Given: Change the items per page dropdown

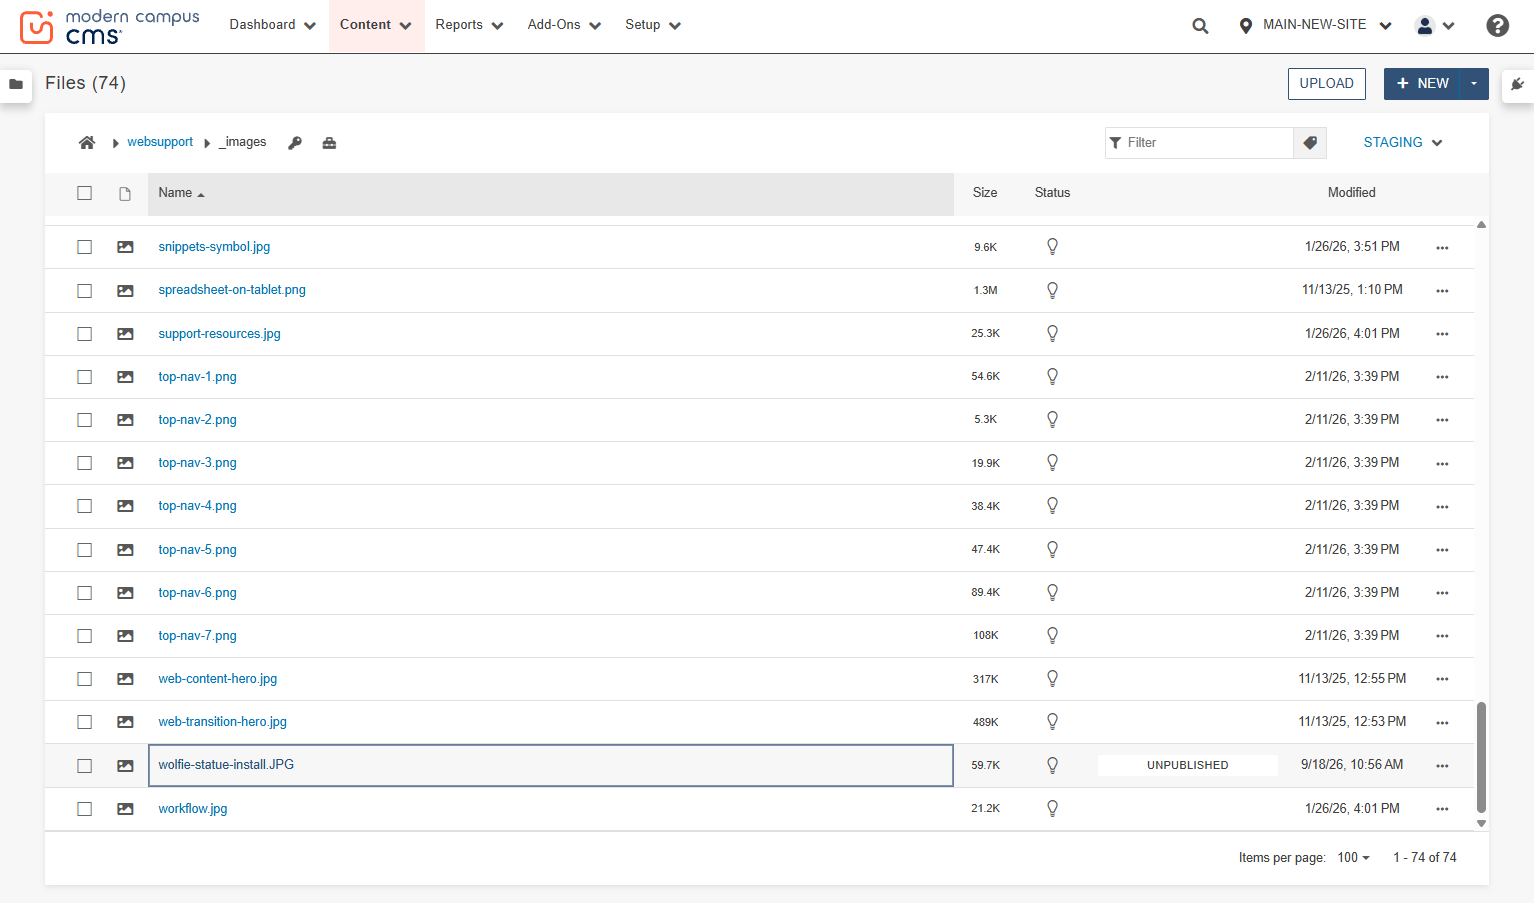Looking at the screenshot, I should coord(1354,858).
